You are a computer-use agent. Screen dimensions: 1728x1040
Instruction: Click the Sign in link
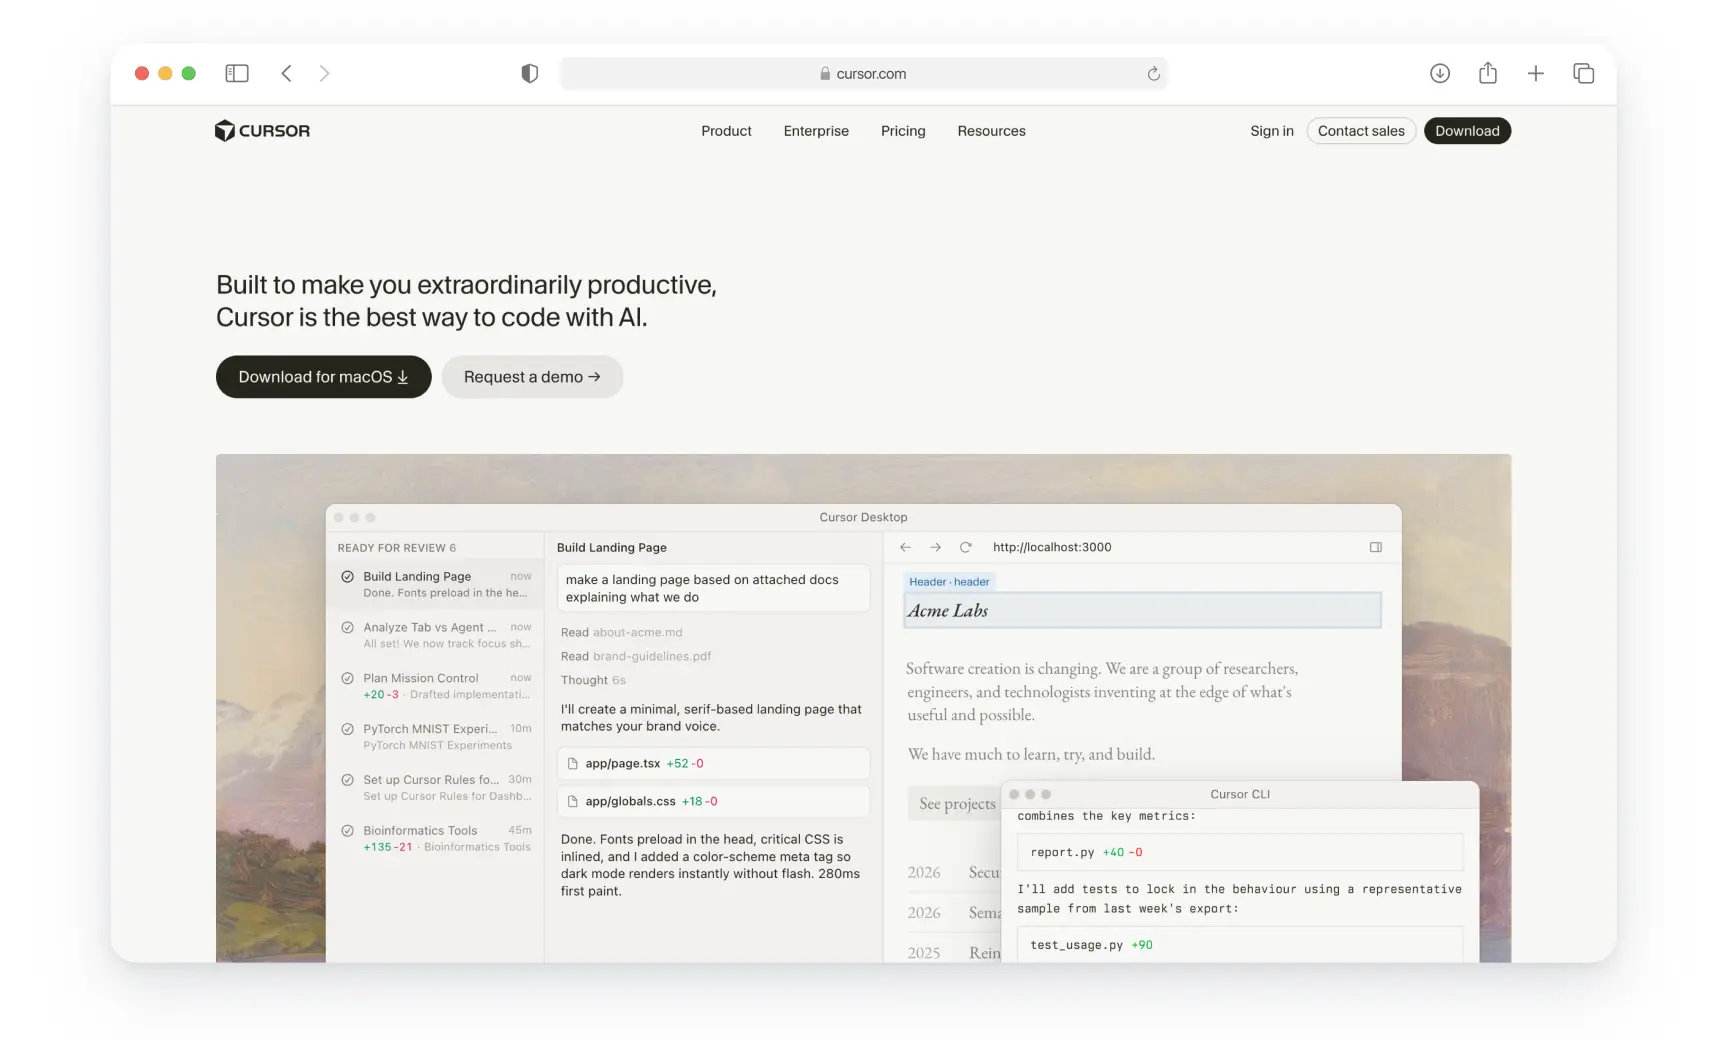1272,131
